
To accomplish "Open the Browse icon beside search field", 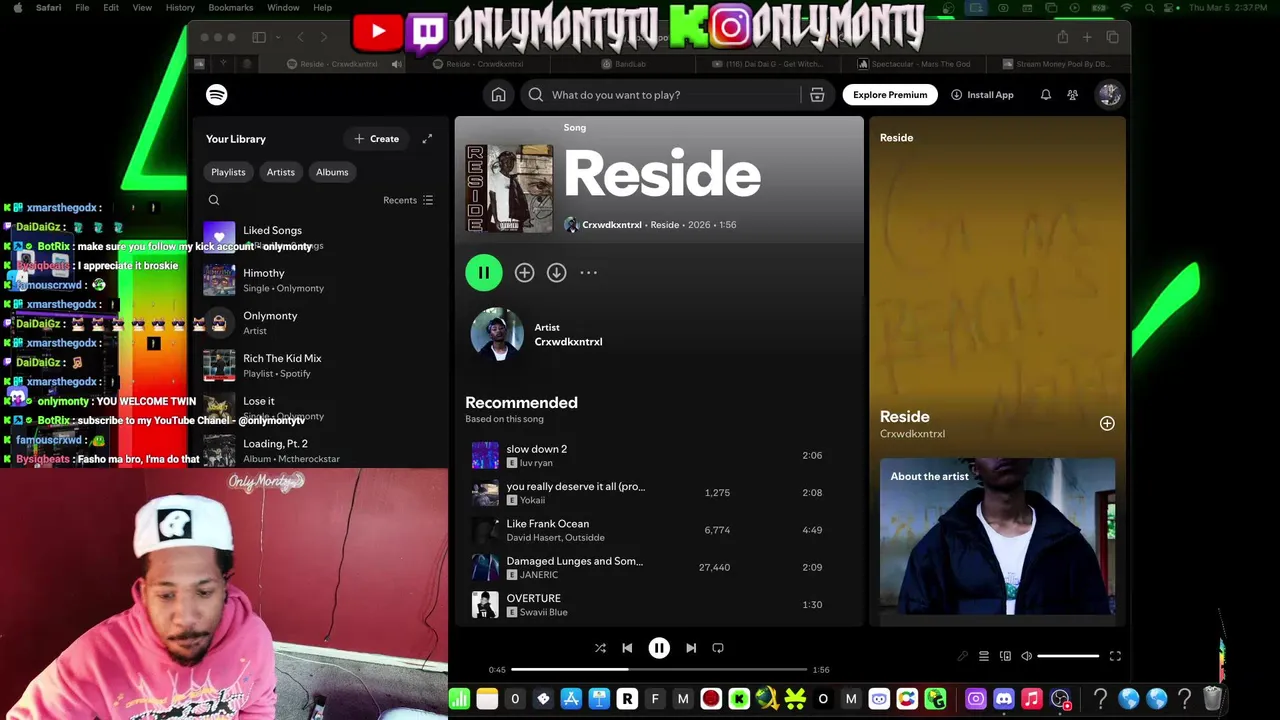I will click(x=817, y=95).
